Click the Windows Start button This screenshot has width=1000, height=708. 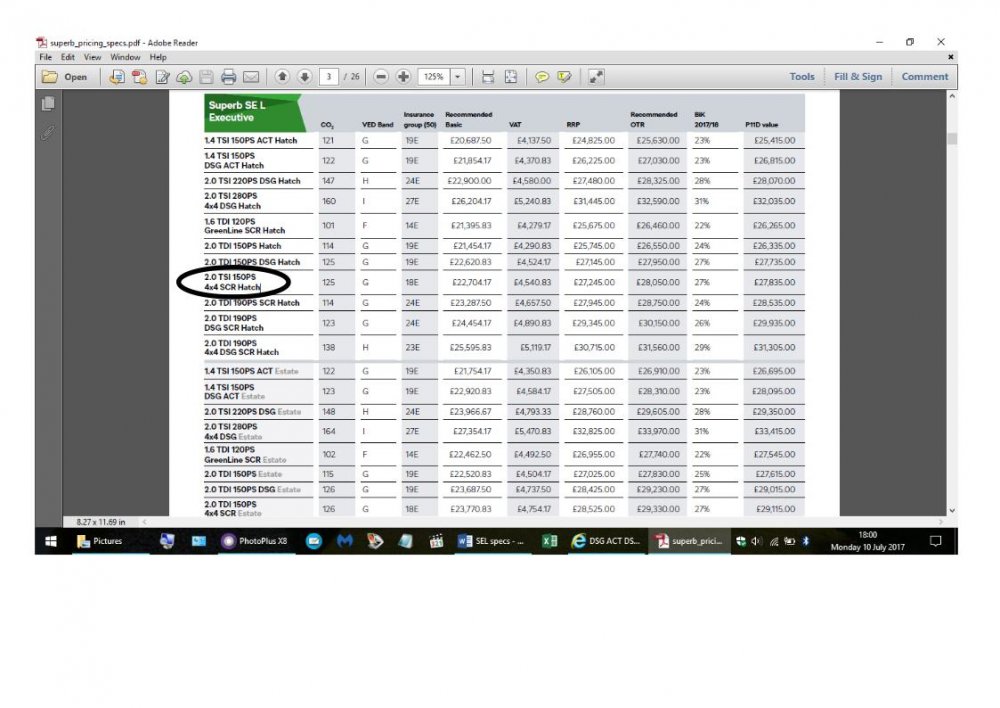coord(51,542)
